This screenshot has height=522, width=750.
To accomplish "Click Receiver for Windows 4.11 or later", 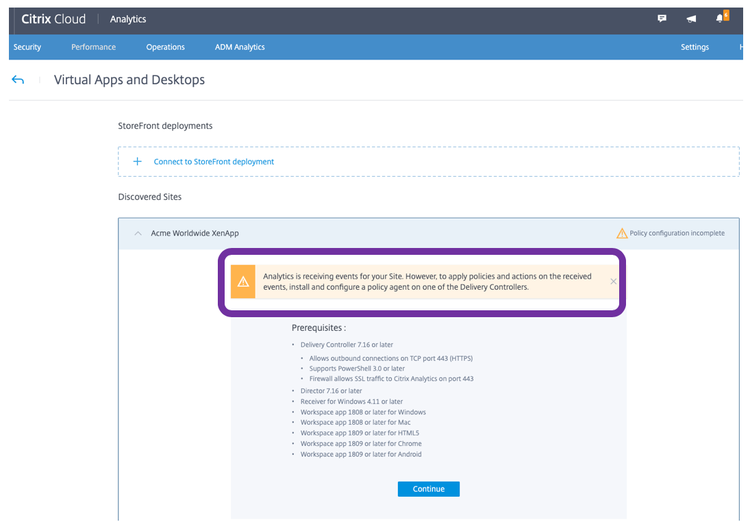I will point(352,401).
